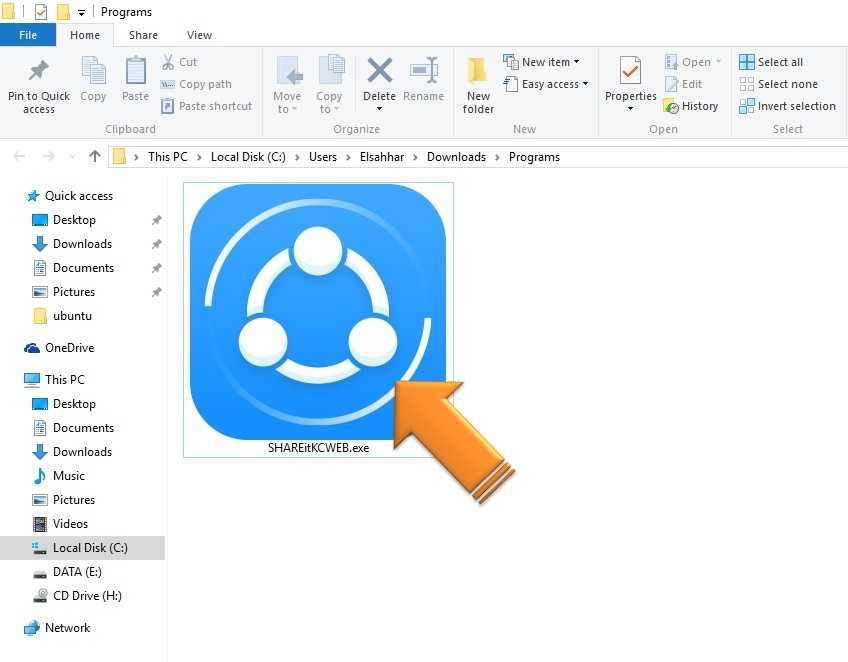848x662 pixels.
Task: Click the Properties checkmark icon
Action: point(631,70)
